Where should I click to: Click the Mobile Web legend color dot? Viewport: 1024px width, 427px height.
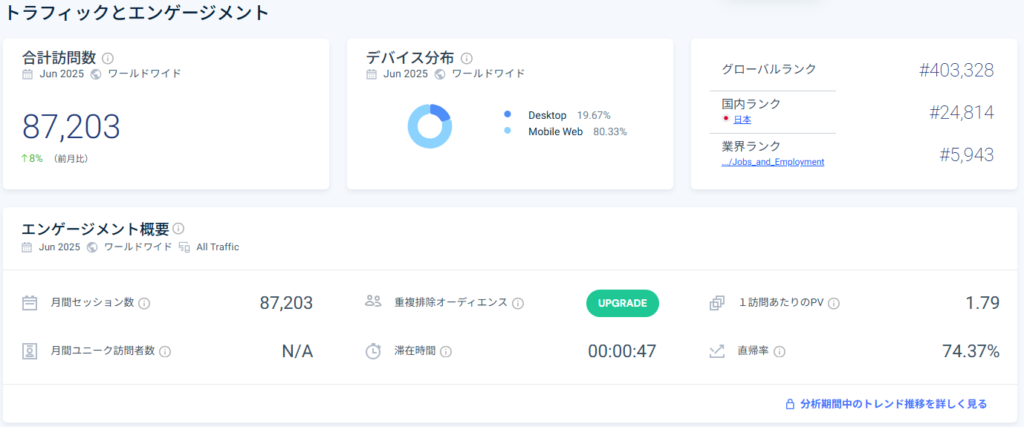507,131
